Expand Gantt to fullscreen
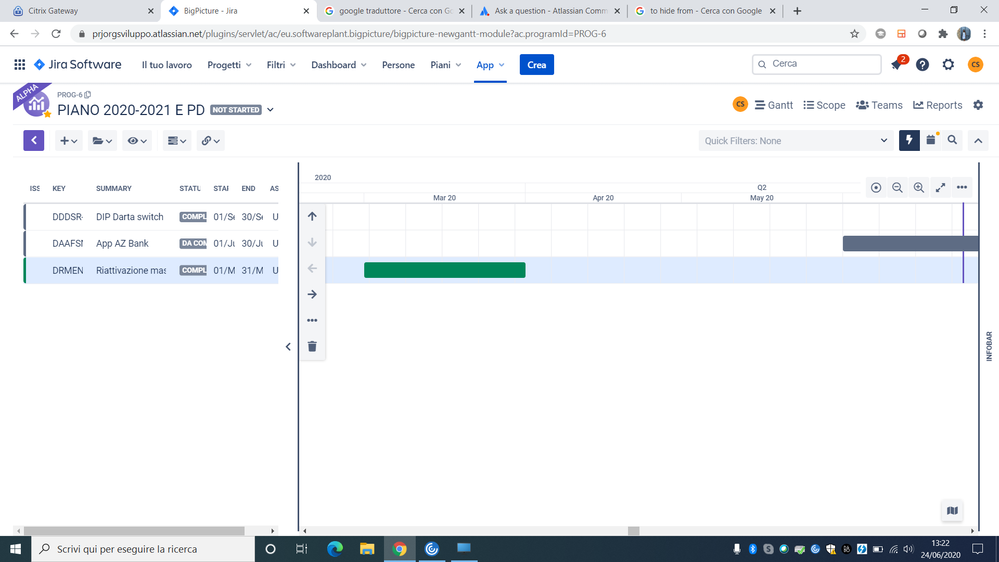Image resolution: width=999 pixels, height=562 pixels. 940,187
